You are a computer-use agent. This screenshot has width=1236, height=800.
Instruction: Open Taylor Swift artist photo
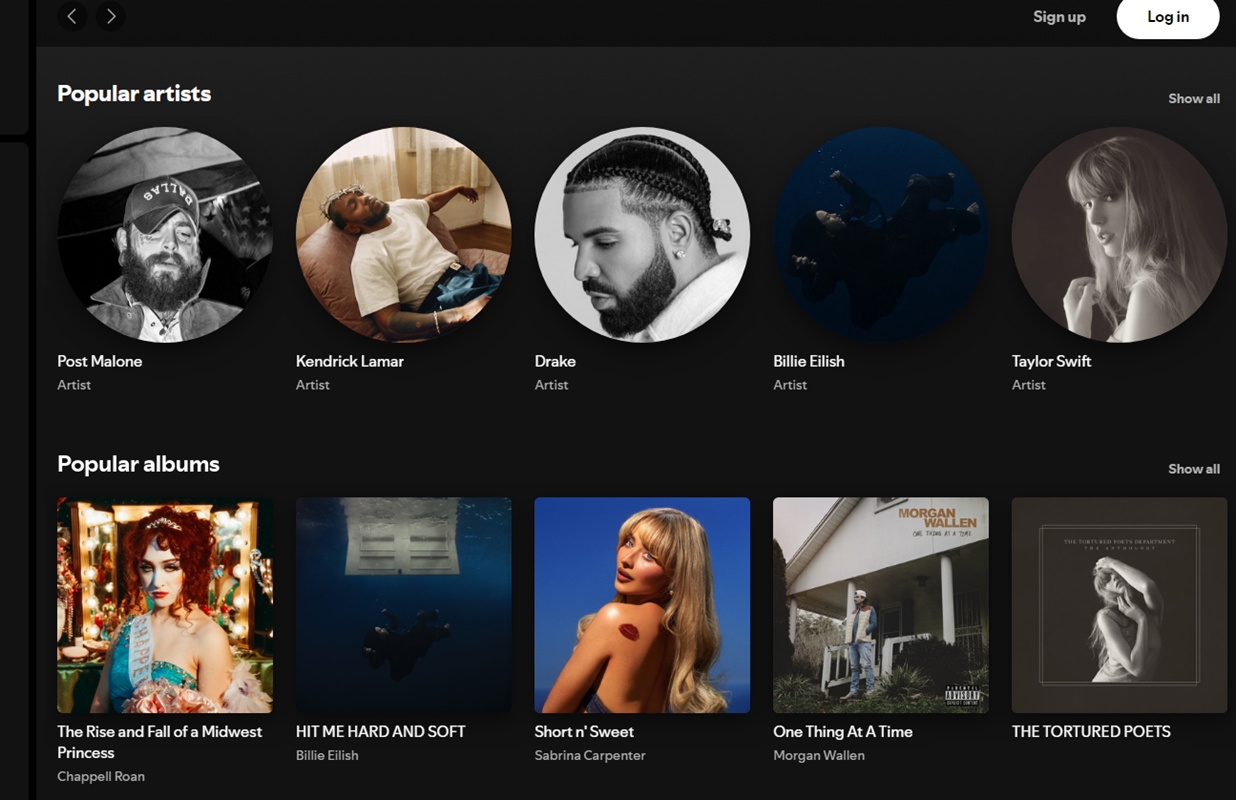pos(1119,235)
